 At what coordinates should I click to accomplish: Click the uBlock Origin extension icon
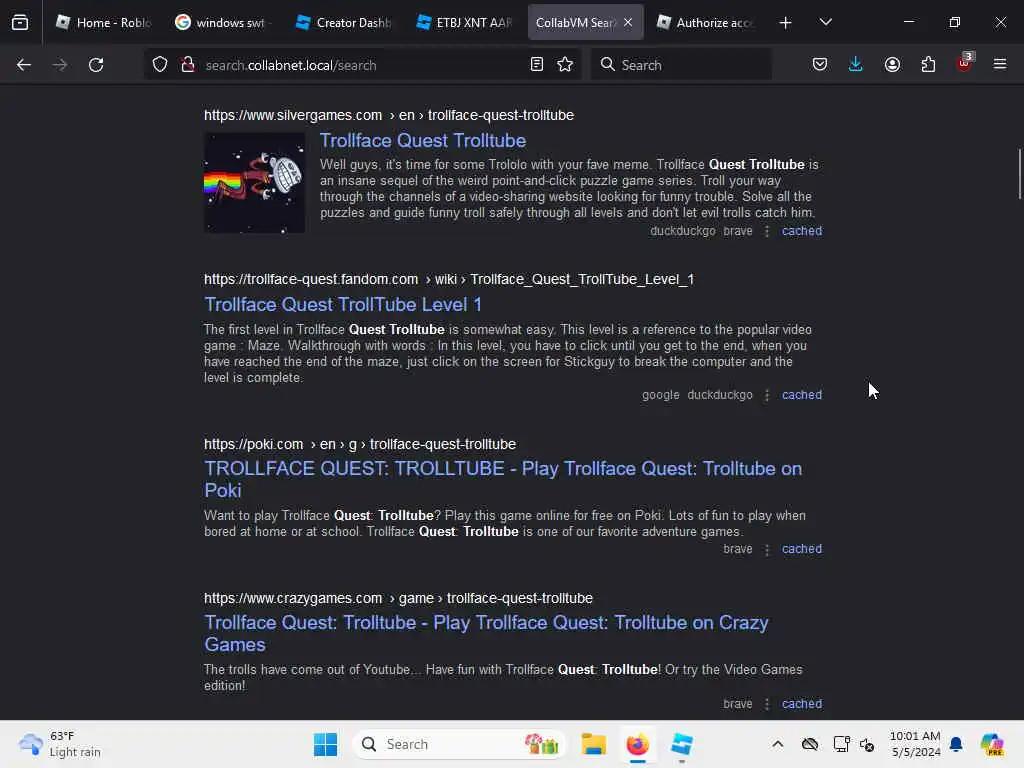(965, 63)
